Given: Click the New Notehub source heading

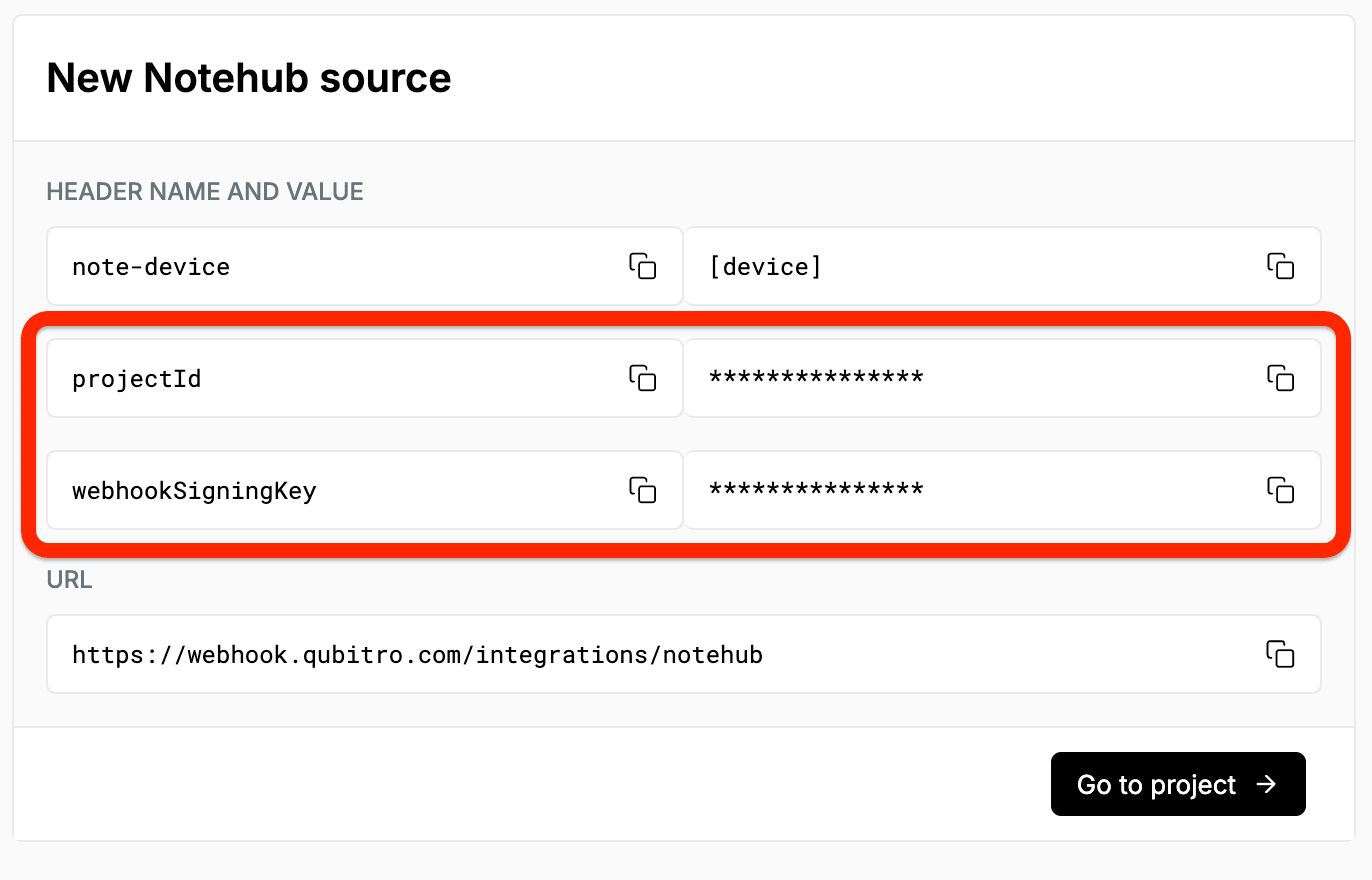Looking at the screenshot, I should pos(249,78).
